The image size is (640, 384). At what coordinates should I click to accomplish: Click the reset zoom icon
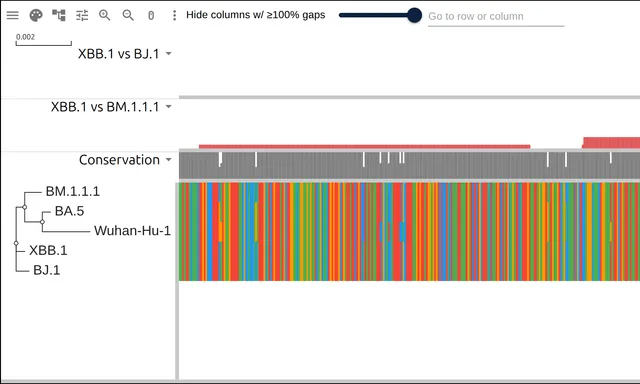(151, 16)
